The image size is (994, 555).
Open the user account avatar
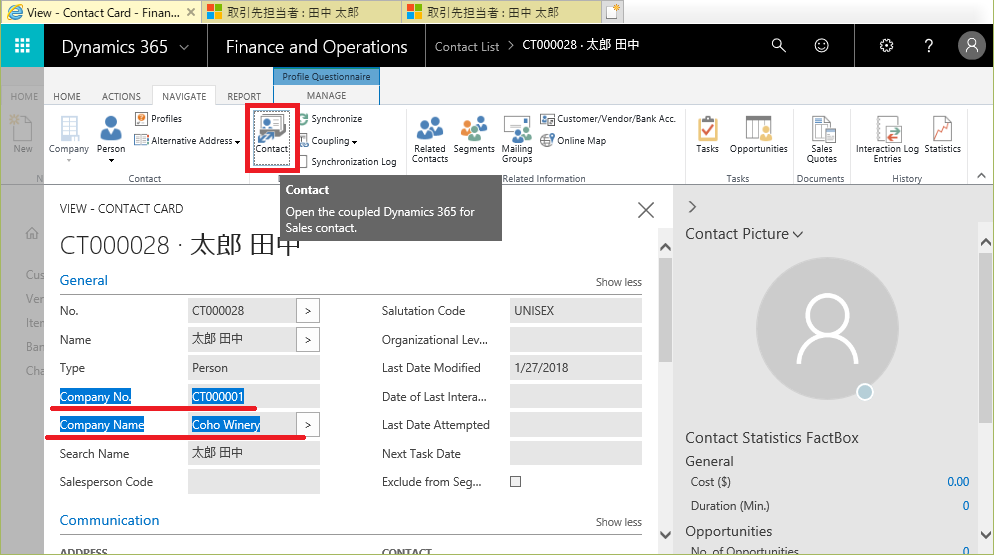(971, 46)
